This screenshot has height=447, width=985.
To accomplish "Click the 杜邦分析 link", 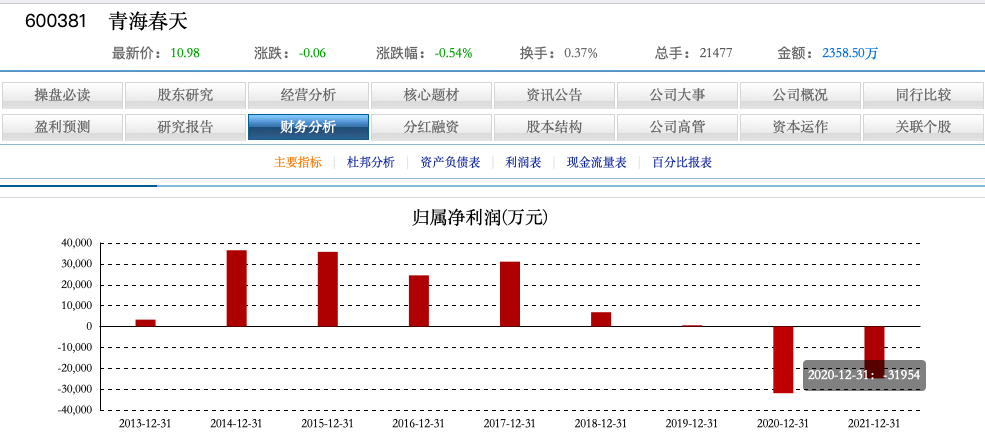I will (371, 163).
